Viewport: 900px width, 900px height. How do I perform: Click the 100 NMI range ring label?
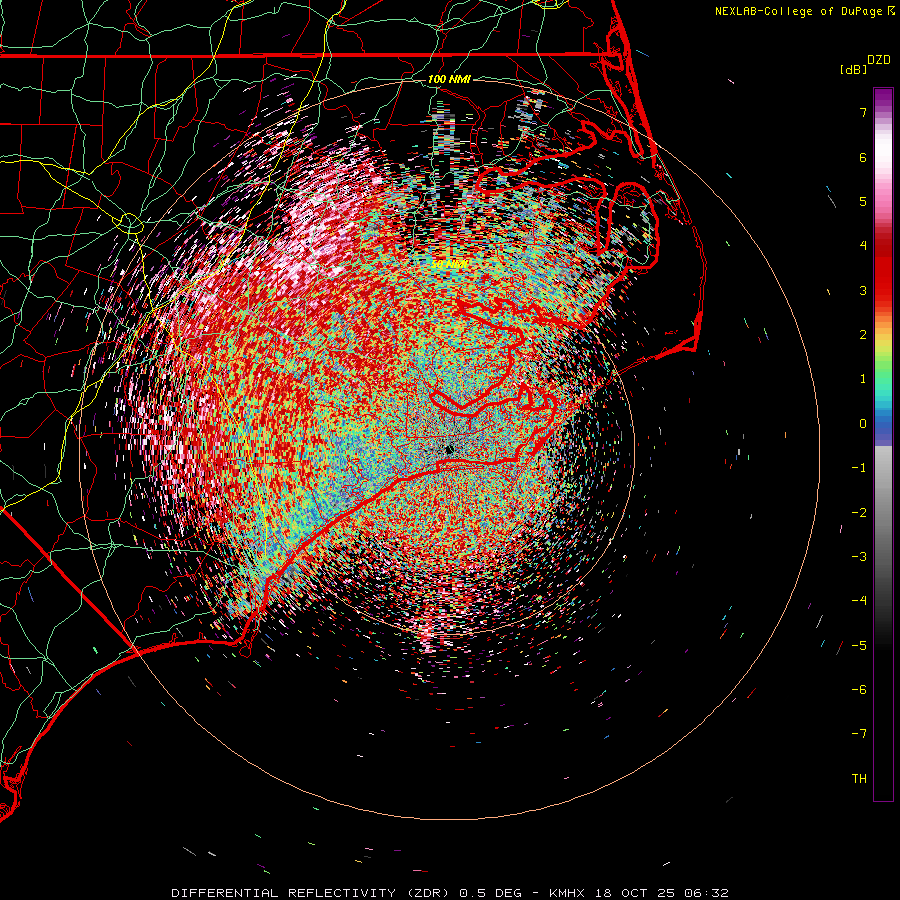tap(449, 79)
